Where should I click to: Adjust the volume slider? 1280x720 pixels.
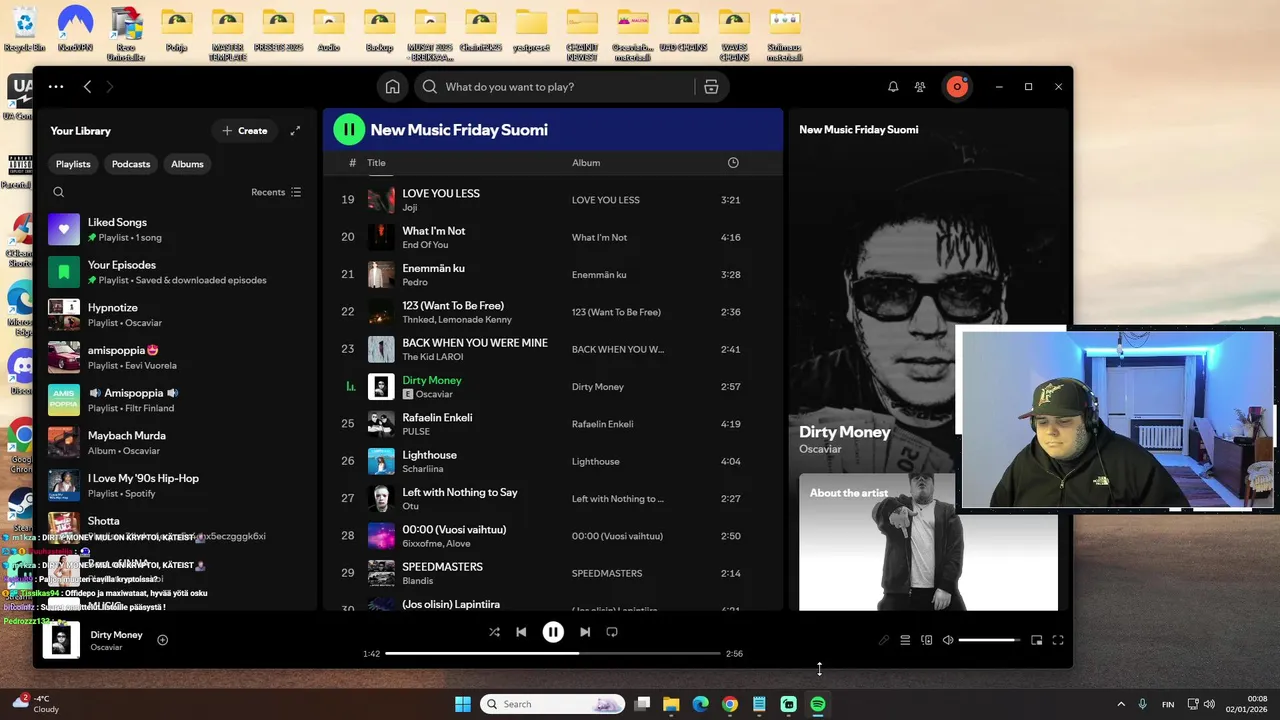(989, 640)
